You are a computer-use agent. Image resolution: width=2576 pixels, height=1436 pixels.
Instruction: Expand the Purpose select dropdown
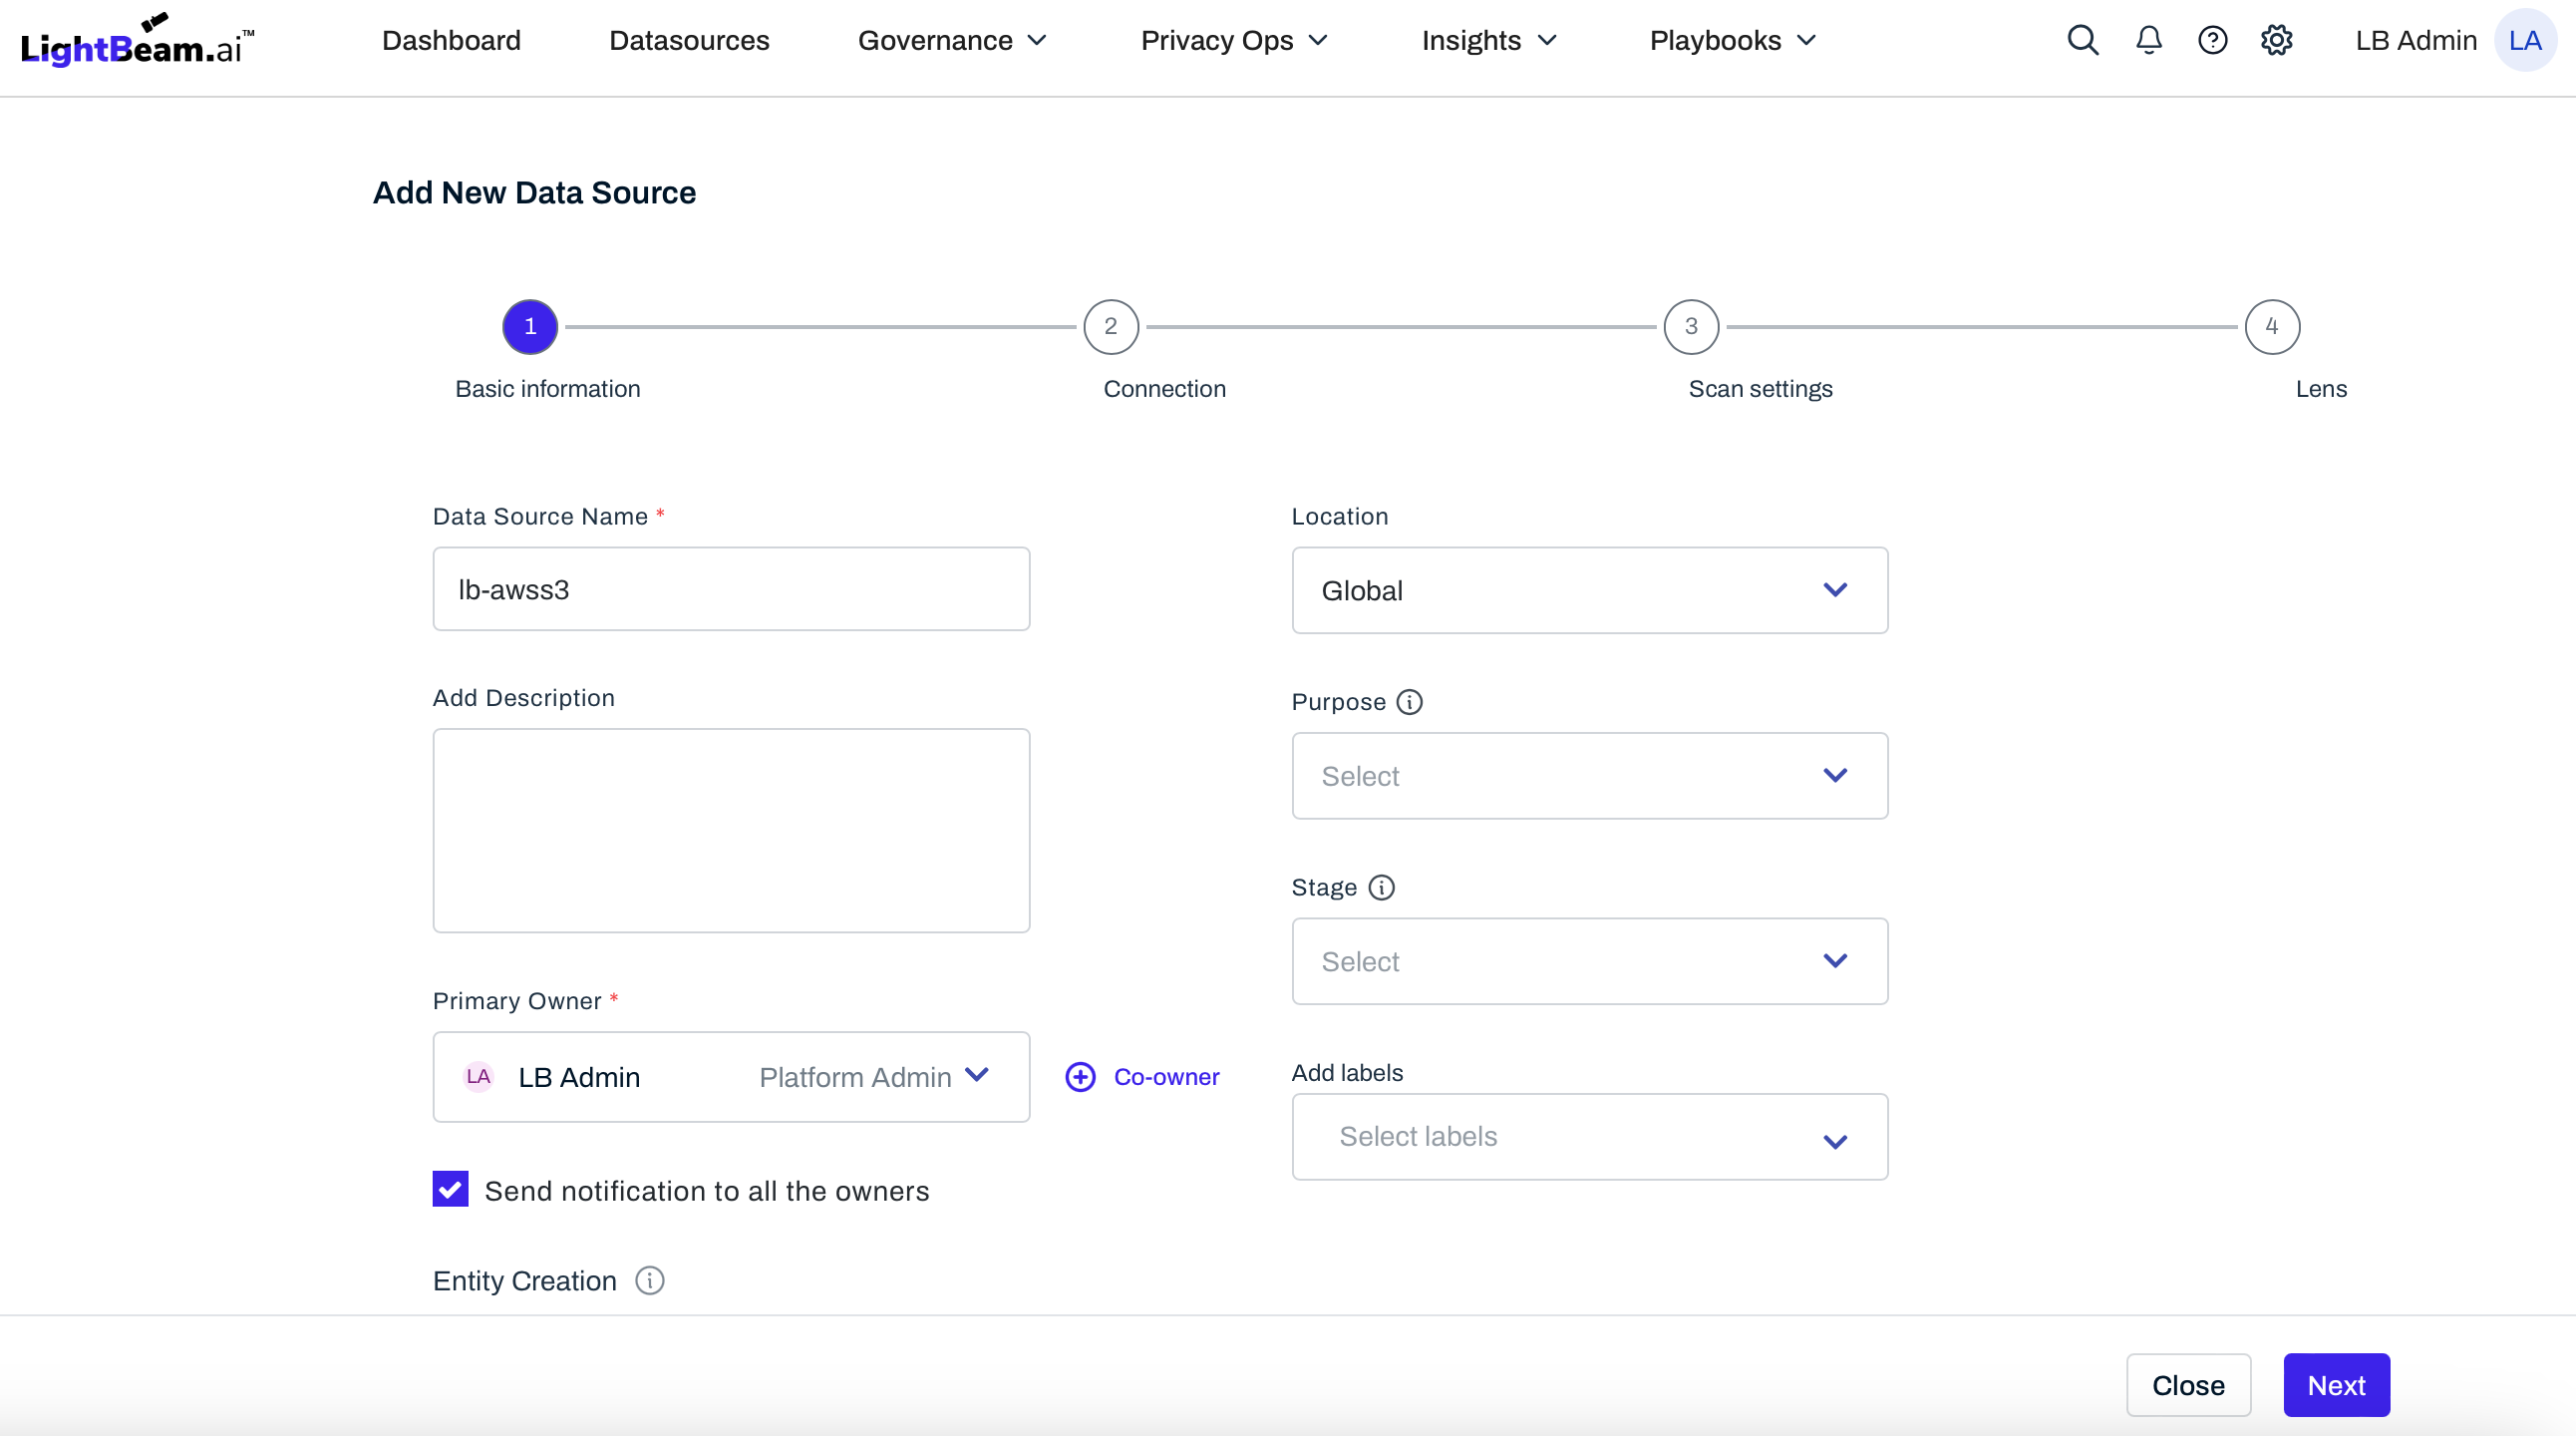pyautogui.click(x=1589, y=776)
